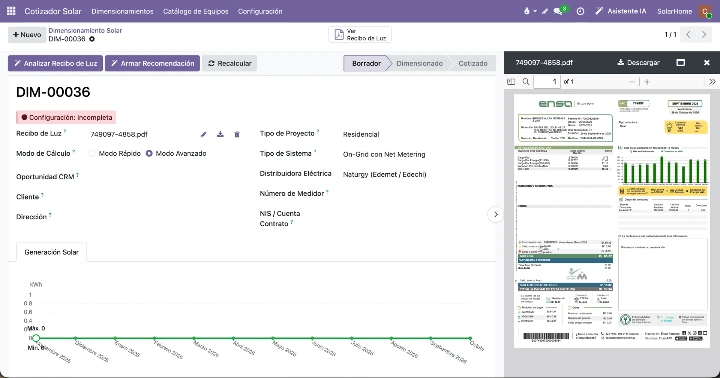
Task: Click the round arrow to collapse the preview pane
Action: 495,214
